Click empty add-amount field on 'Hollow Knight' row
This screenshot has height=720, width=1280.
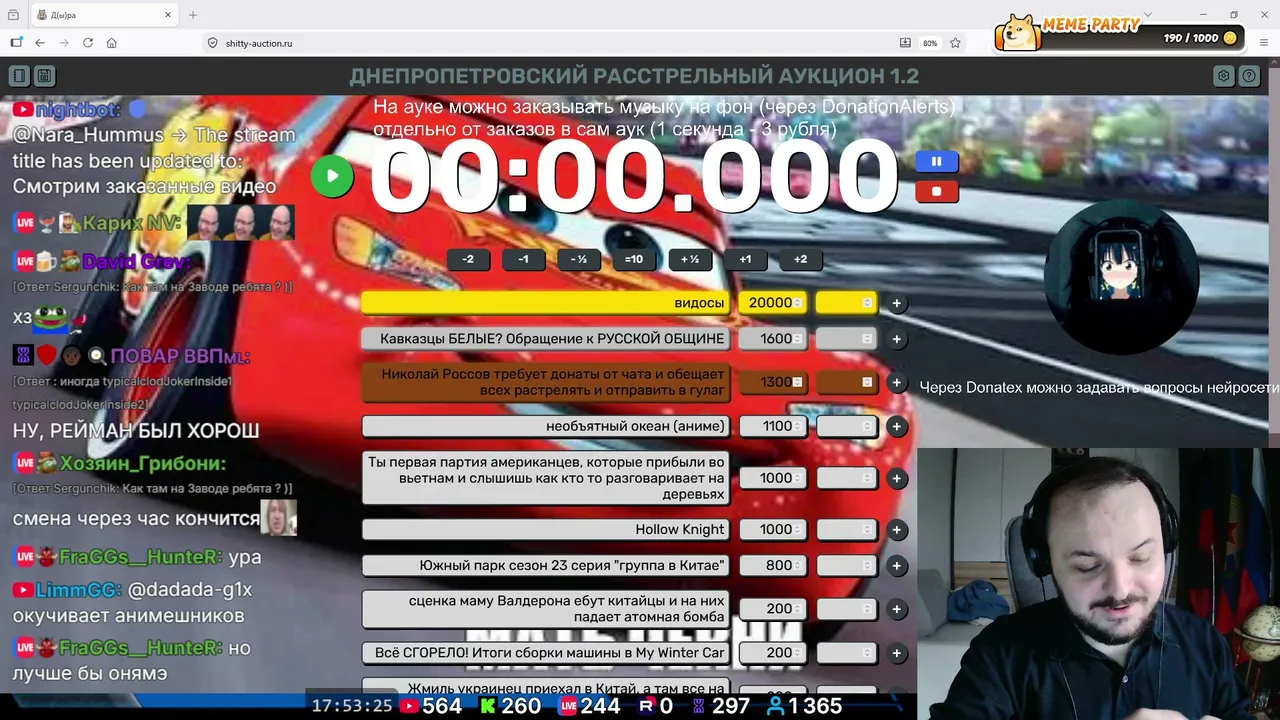[846, 530]
